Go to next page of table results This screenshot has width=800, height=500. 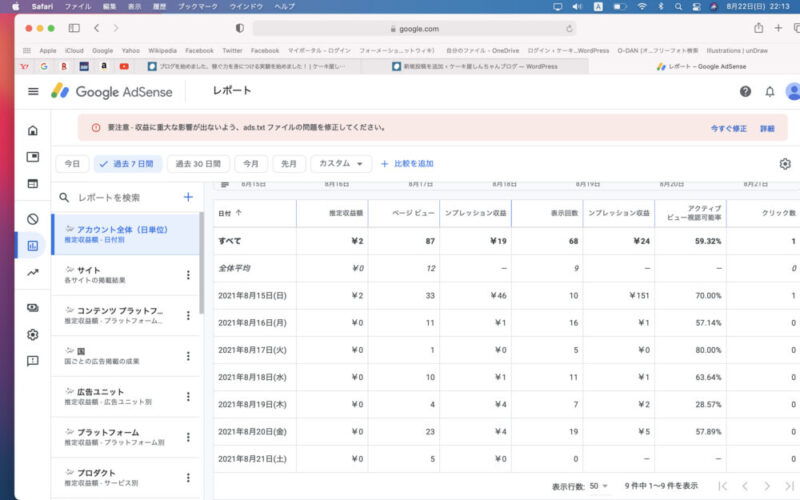pos(767,486)
